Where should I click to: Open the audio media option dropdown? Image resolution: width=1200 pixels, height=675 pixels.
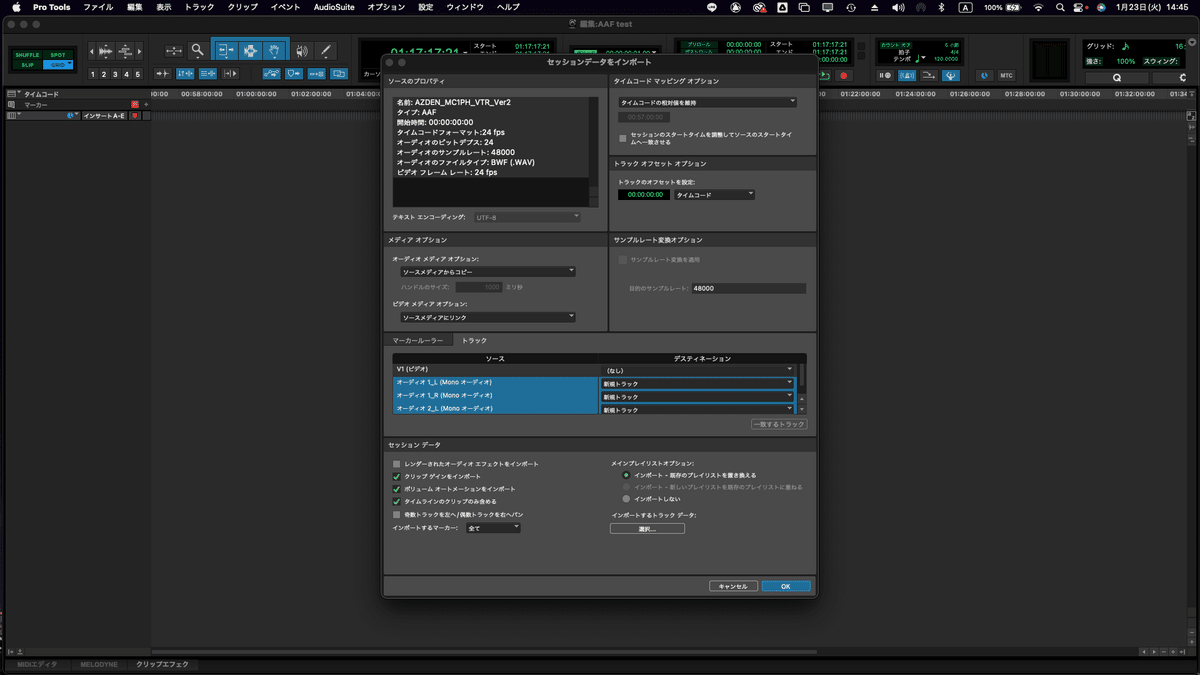tap(487, 271)
